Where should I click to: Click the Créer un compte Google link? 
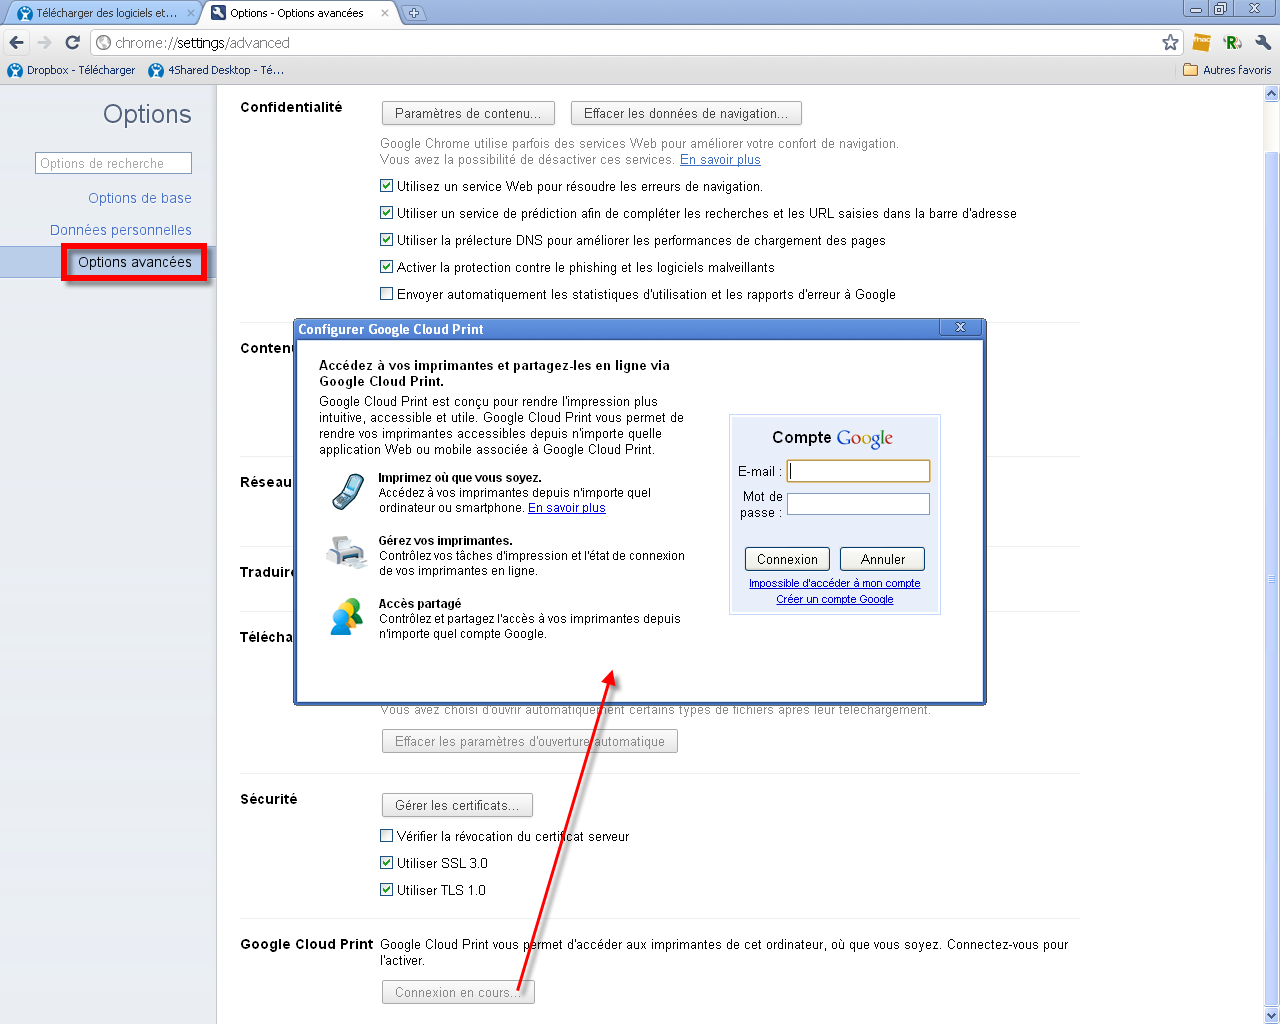pyautogui.click(x=834, y=600)
